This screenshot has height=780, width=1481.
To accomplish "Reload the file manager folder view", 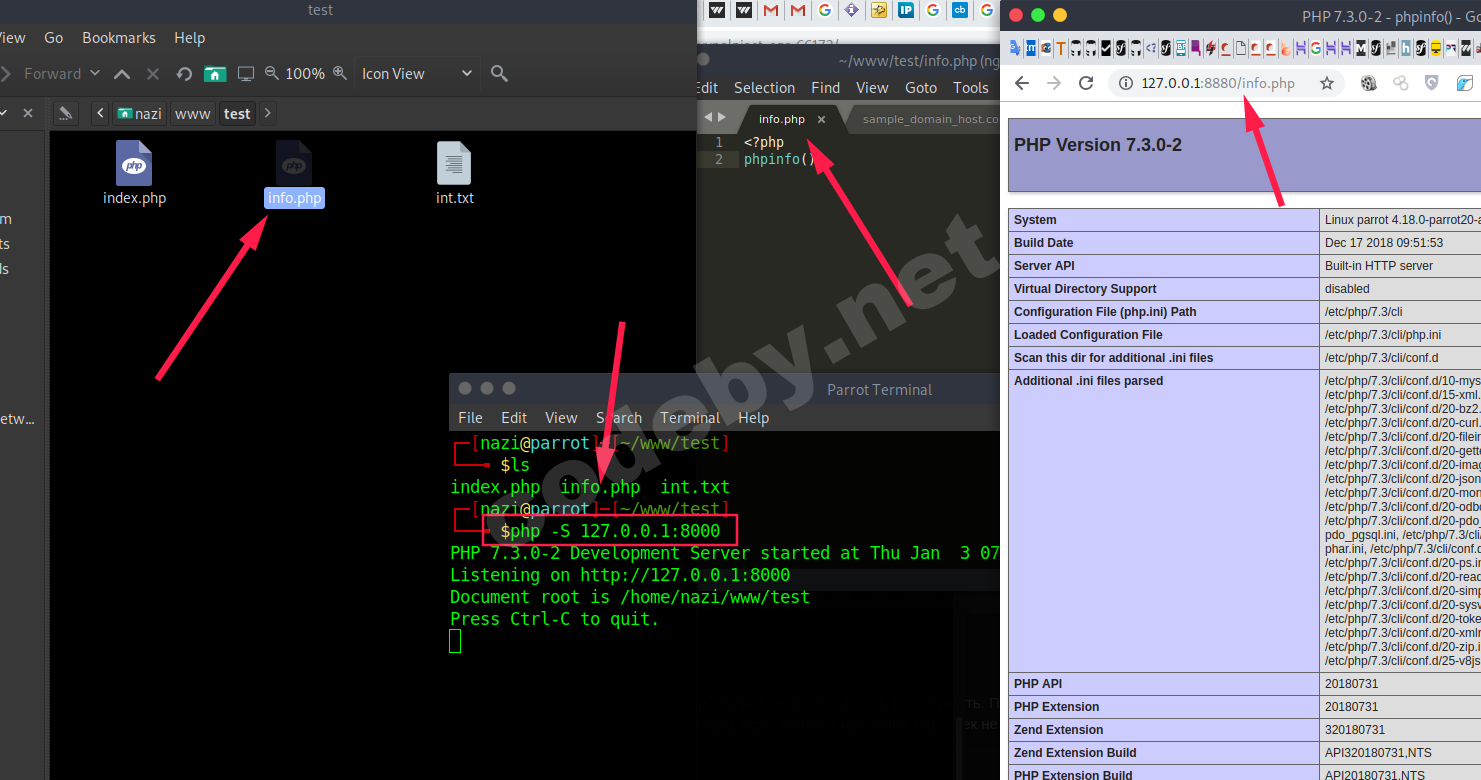I will (x=184, y=74).
